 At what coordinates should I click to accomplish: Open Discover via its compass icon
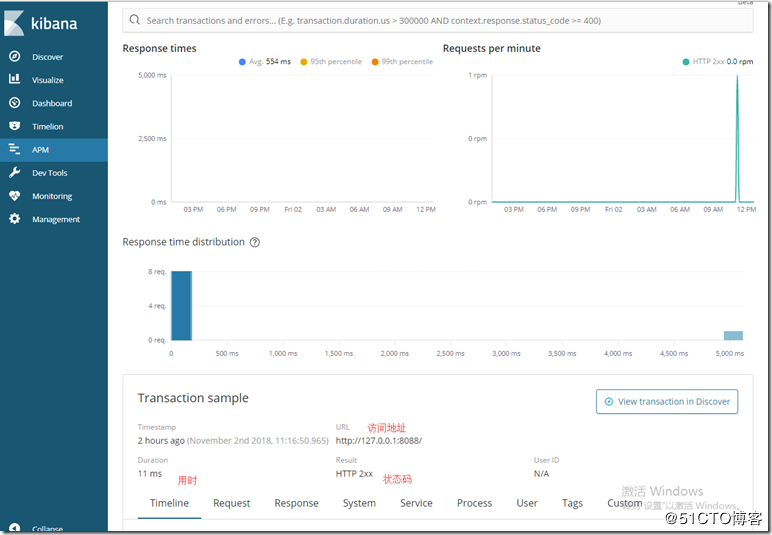coord(15,57)
